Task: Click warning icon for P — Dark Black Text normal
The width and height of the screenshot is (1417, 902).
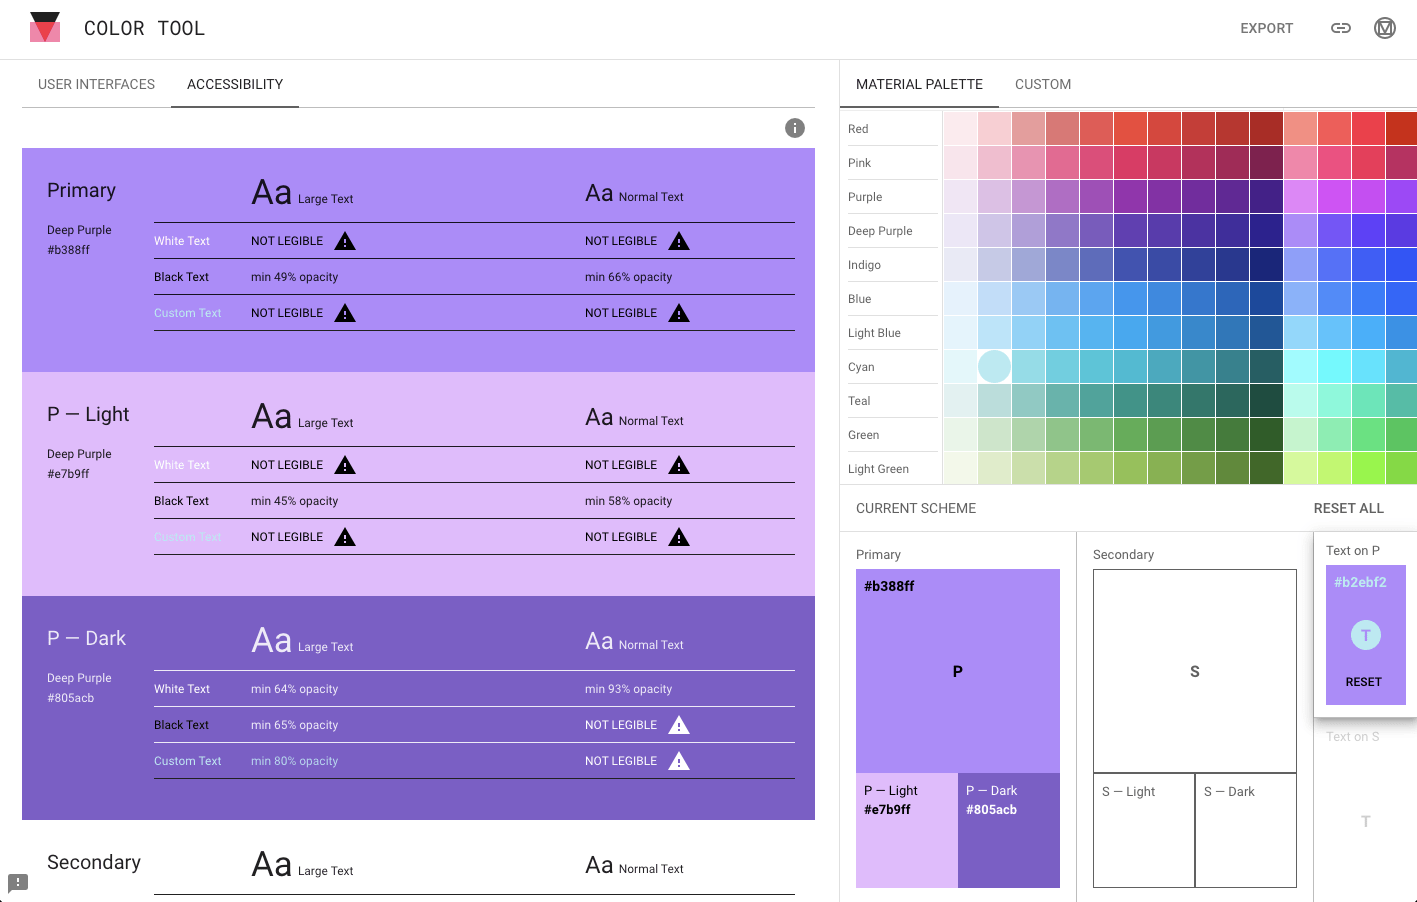Action: 679,725
